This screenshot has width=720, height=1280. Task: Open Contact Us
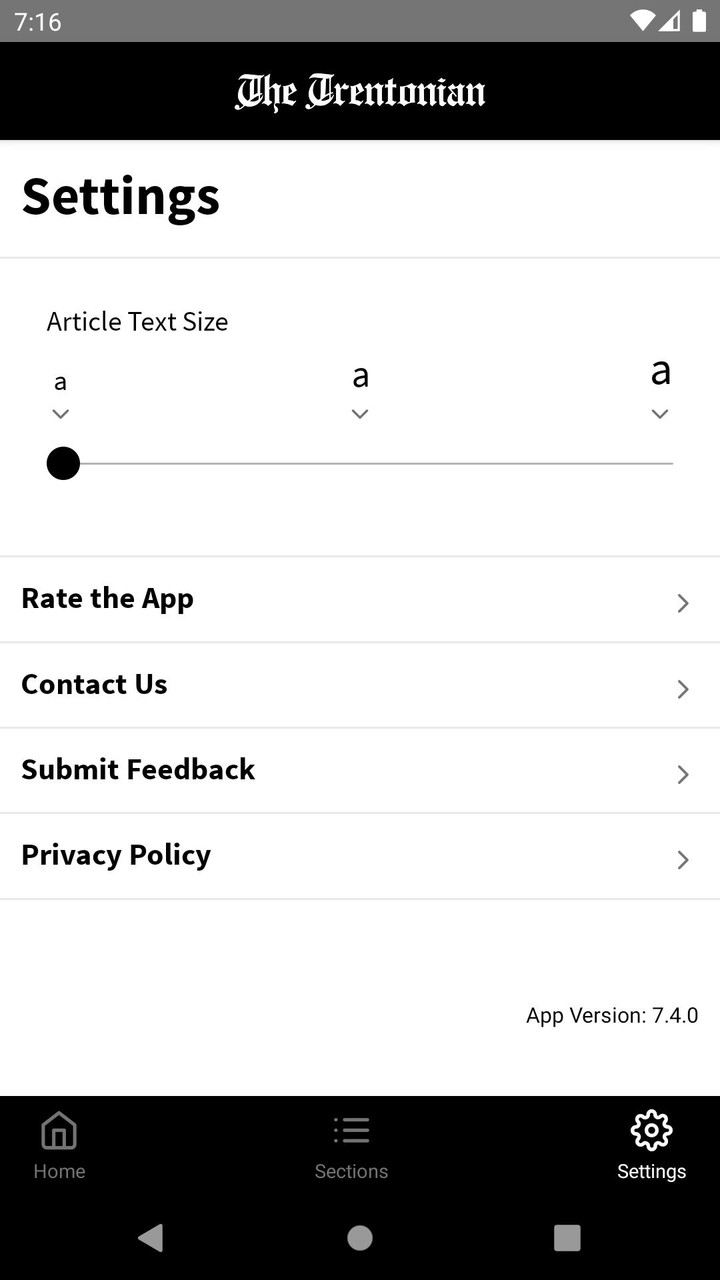click(94, 685)
